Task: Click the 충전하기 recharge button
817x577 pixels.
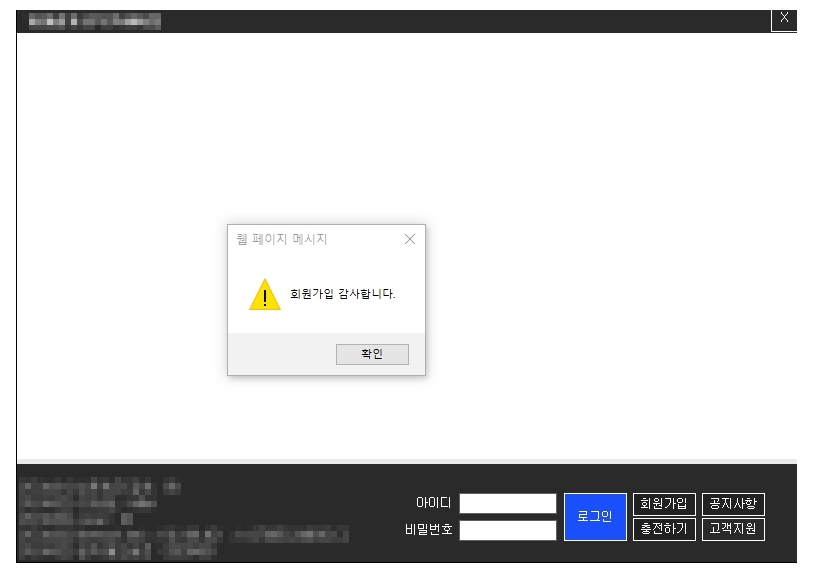Action: pos(664,529)
